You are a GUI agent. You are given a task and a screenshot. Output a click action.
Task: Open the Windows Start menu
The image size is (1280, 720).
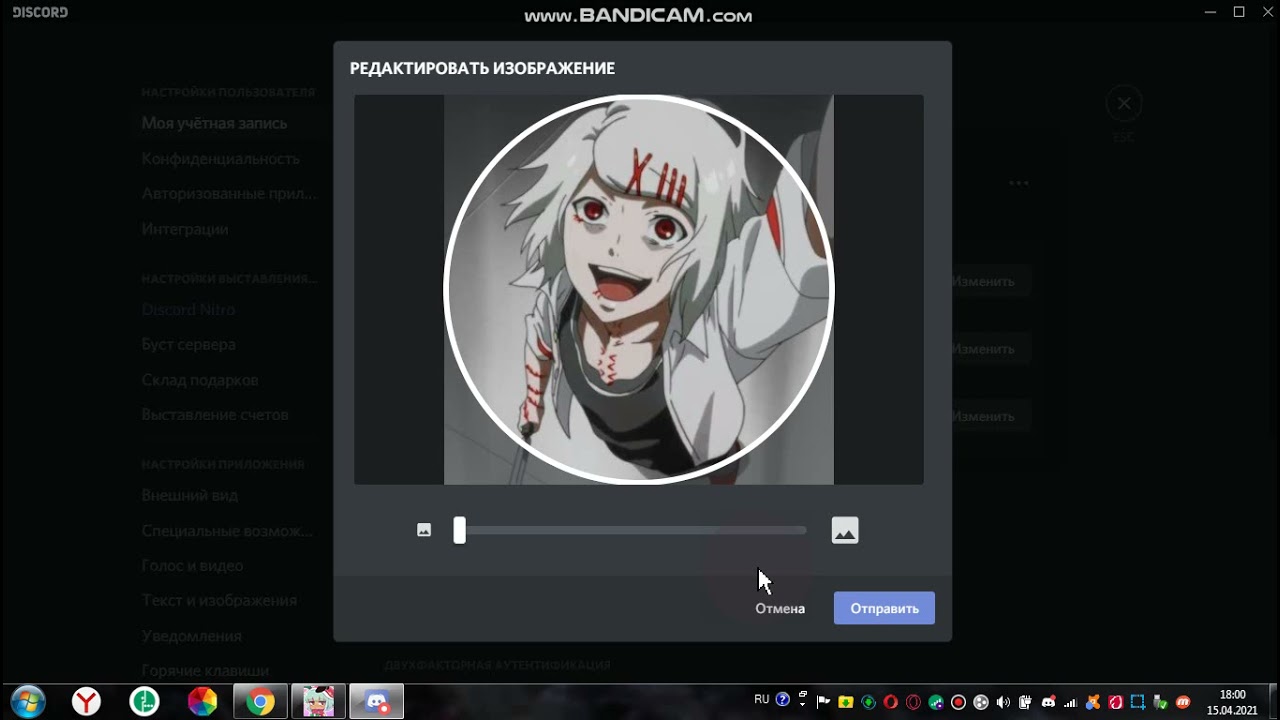click(x=27, y=701)
